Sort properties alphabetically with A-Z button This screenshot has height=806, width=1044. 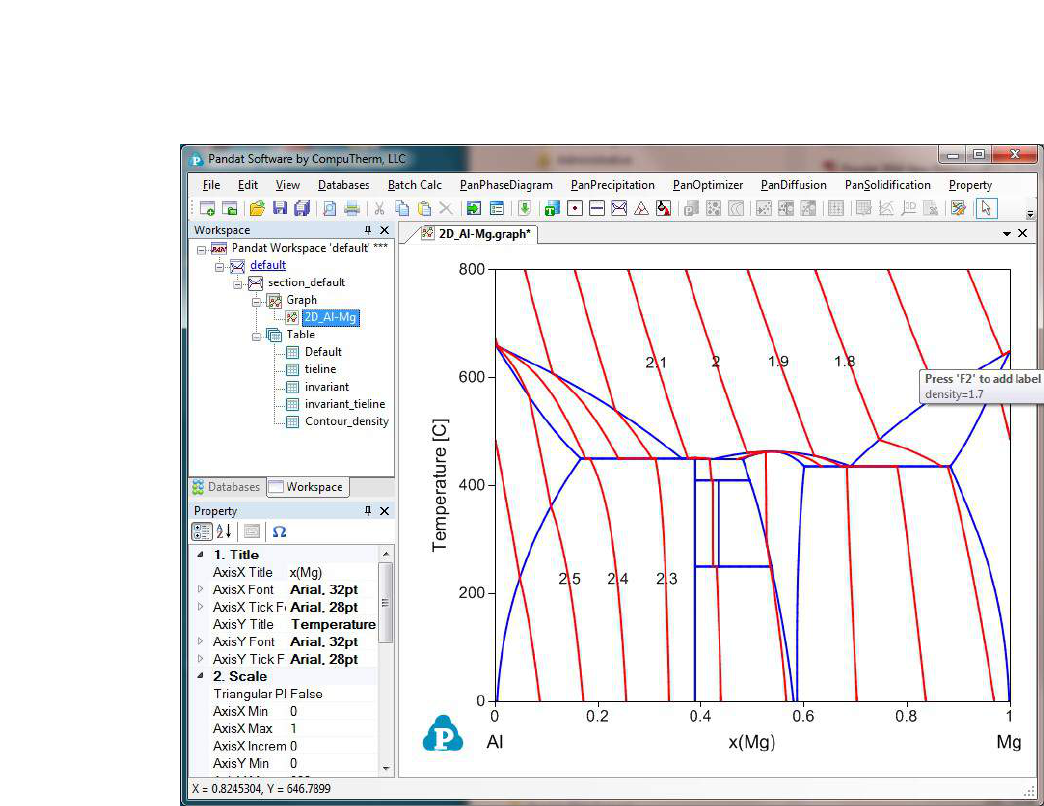(224, 531)
